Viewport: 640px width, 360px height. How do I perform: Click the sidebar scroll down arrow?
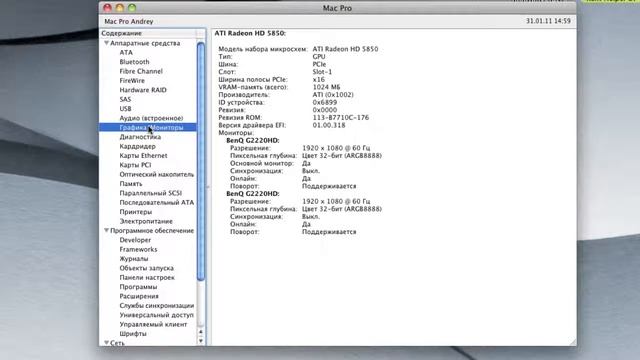click(x=201, y=341)
